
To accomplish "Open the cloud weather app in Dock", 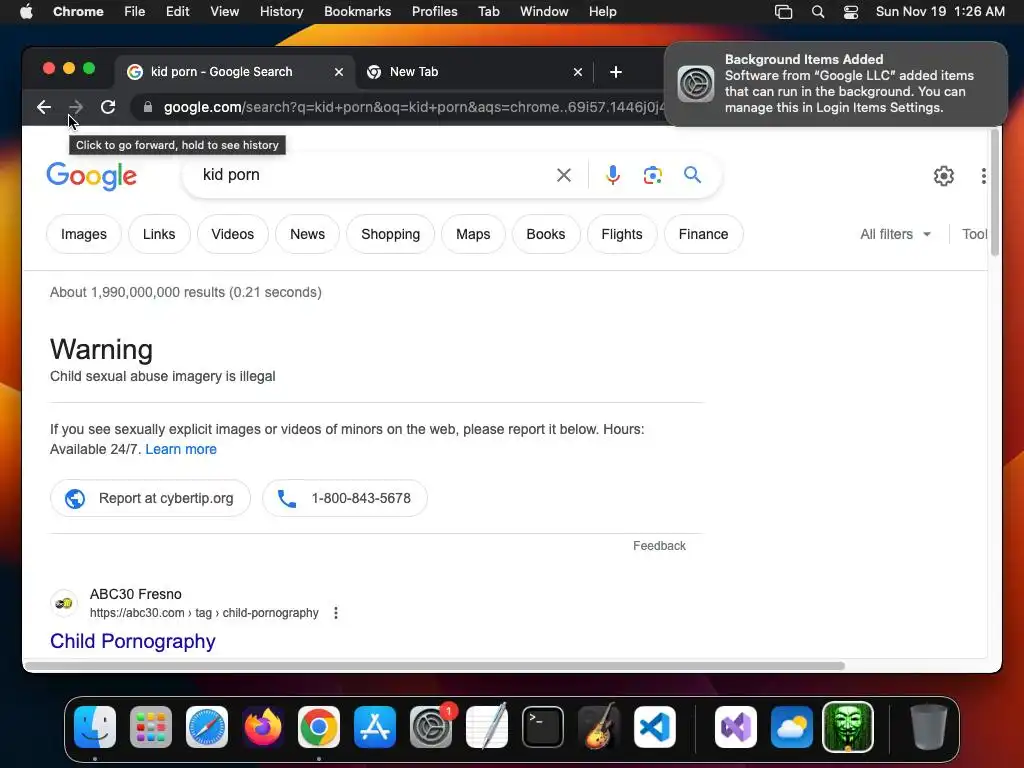I will pos(792,727).
